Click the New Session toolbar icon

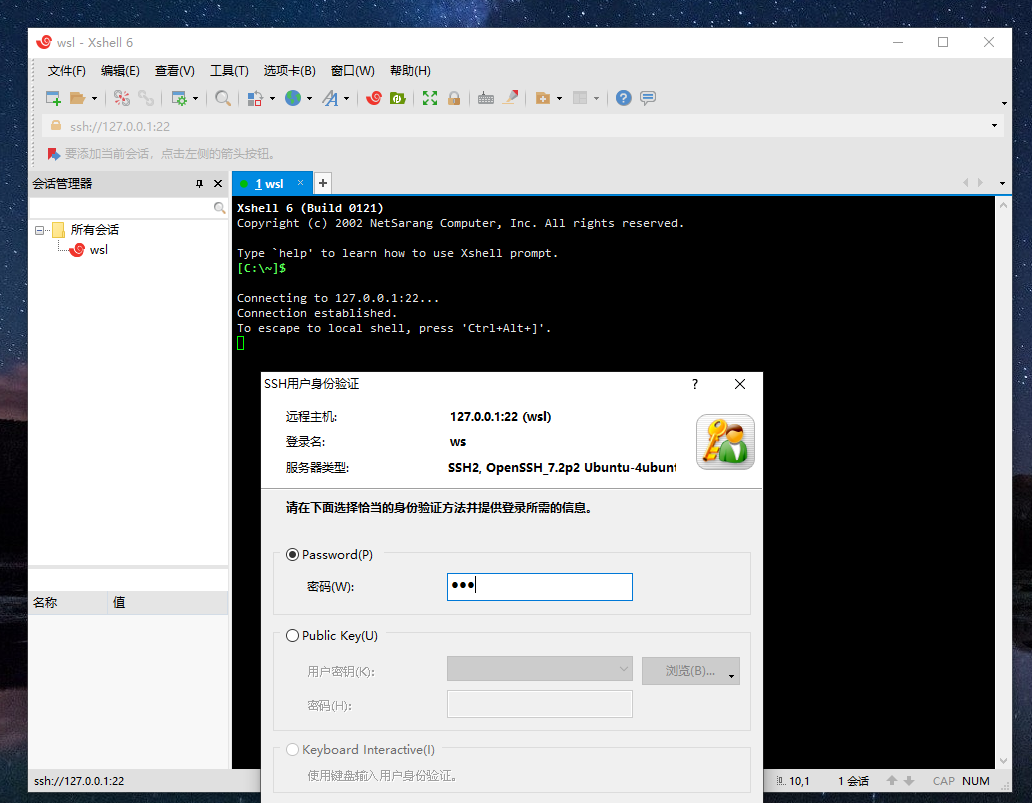54,98
